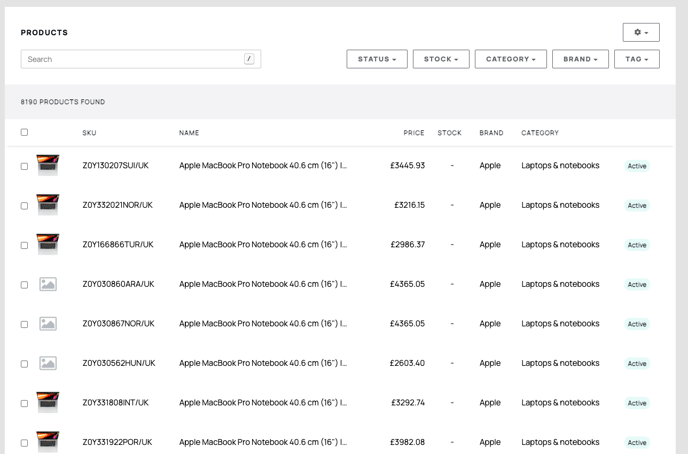Viewport: 688px width, 454px height.
Task: Check the box for Z0Y030867NOR/UK
Action: pos(24,324)
